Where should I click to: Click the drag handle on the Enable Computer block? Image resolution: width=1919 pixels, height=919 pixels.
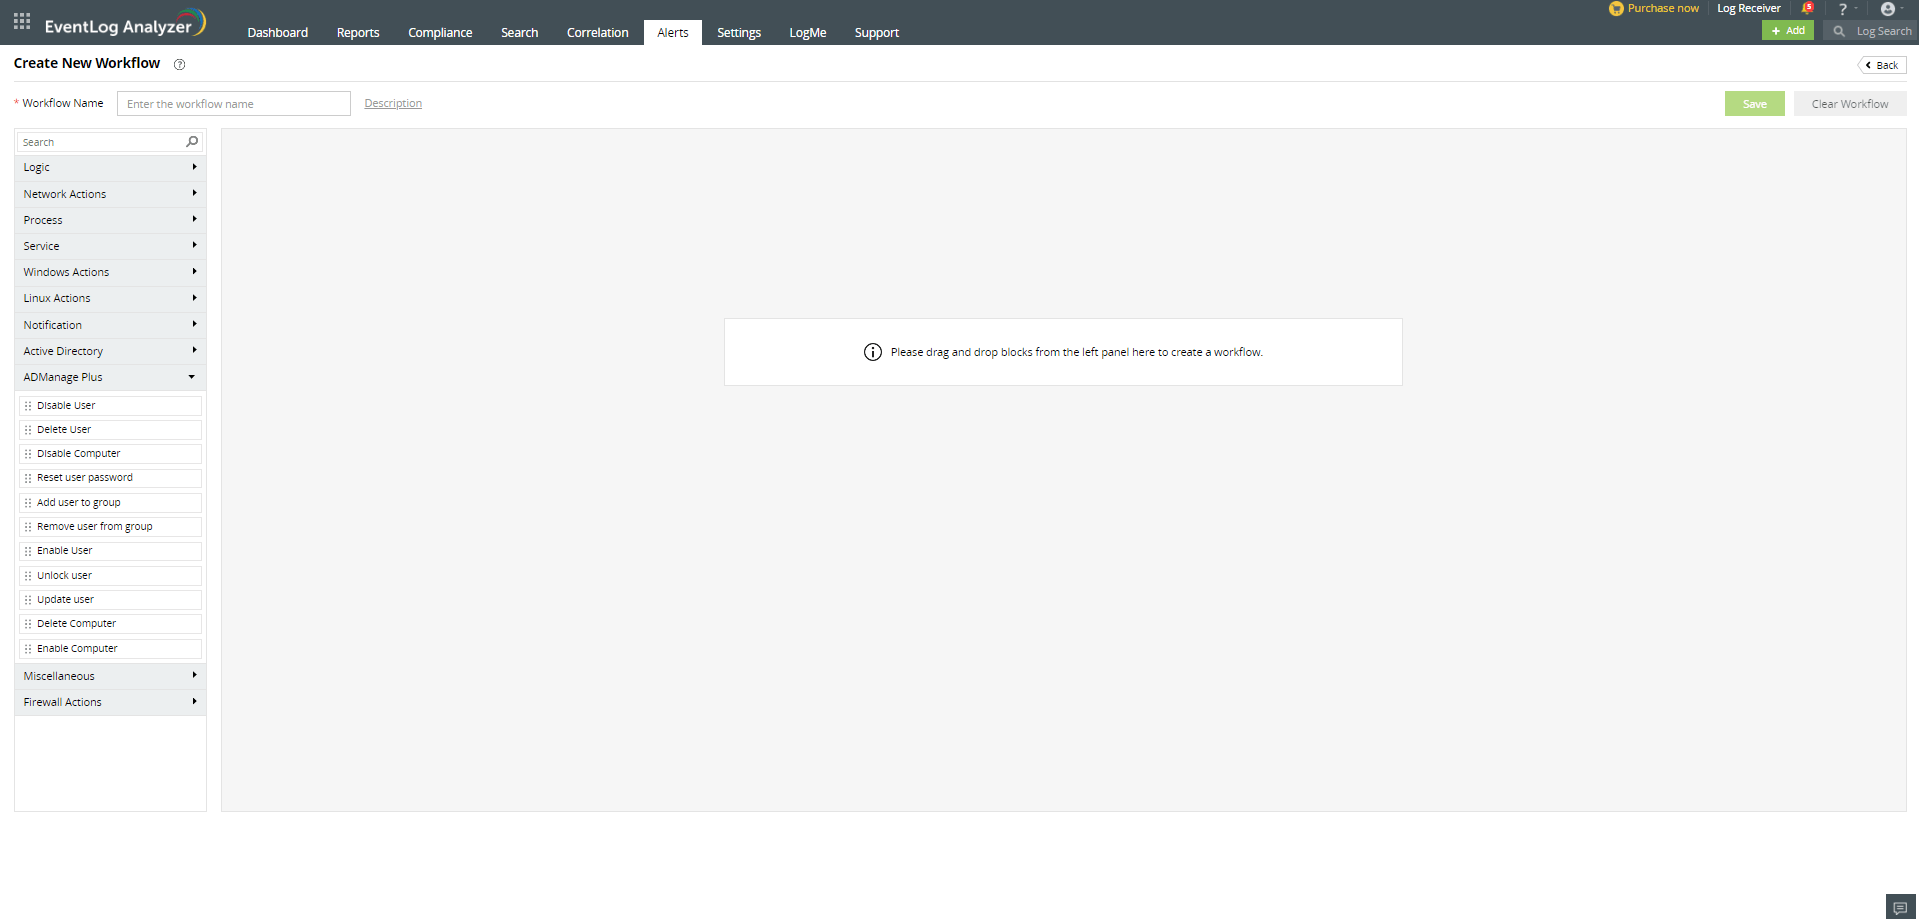[x=27, y=648]
